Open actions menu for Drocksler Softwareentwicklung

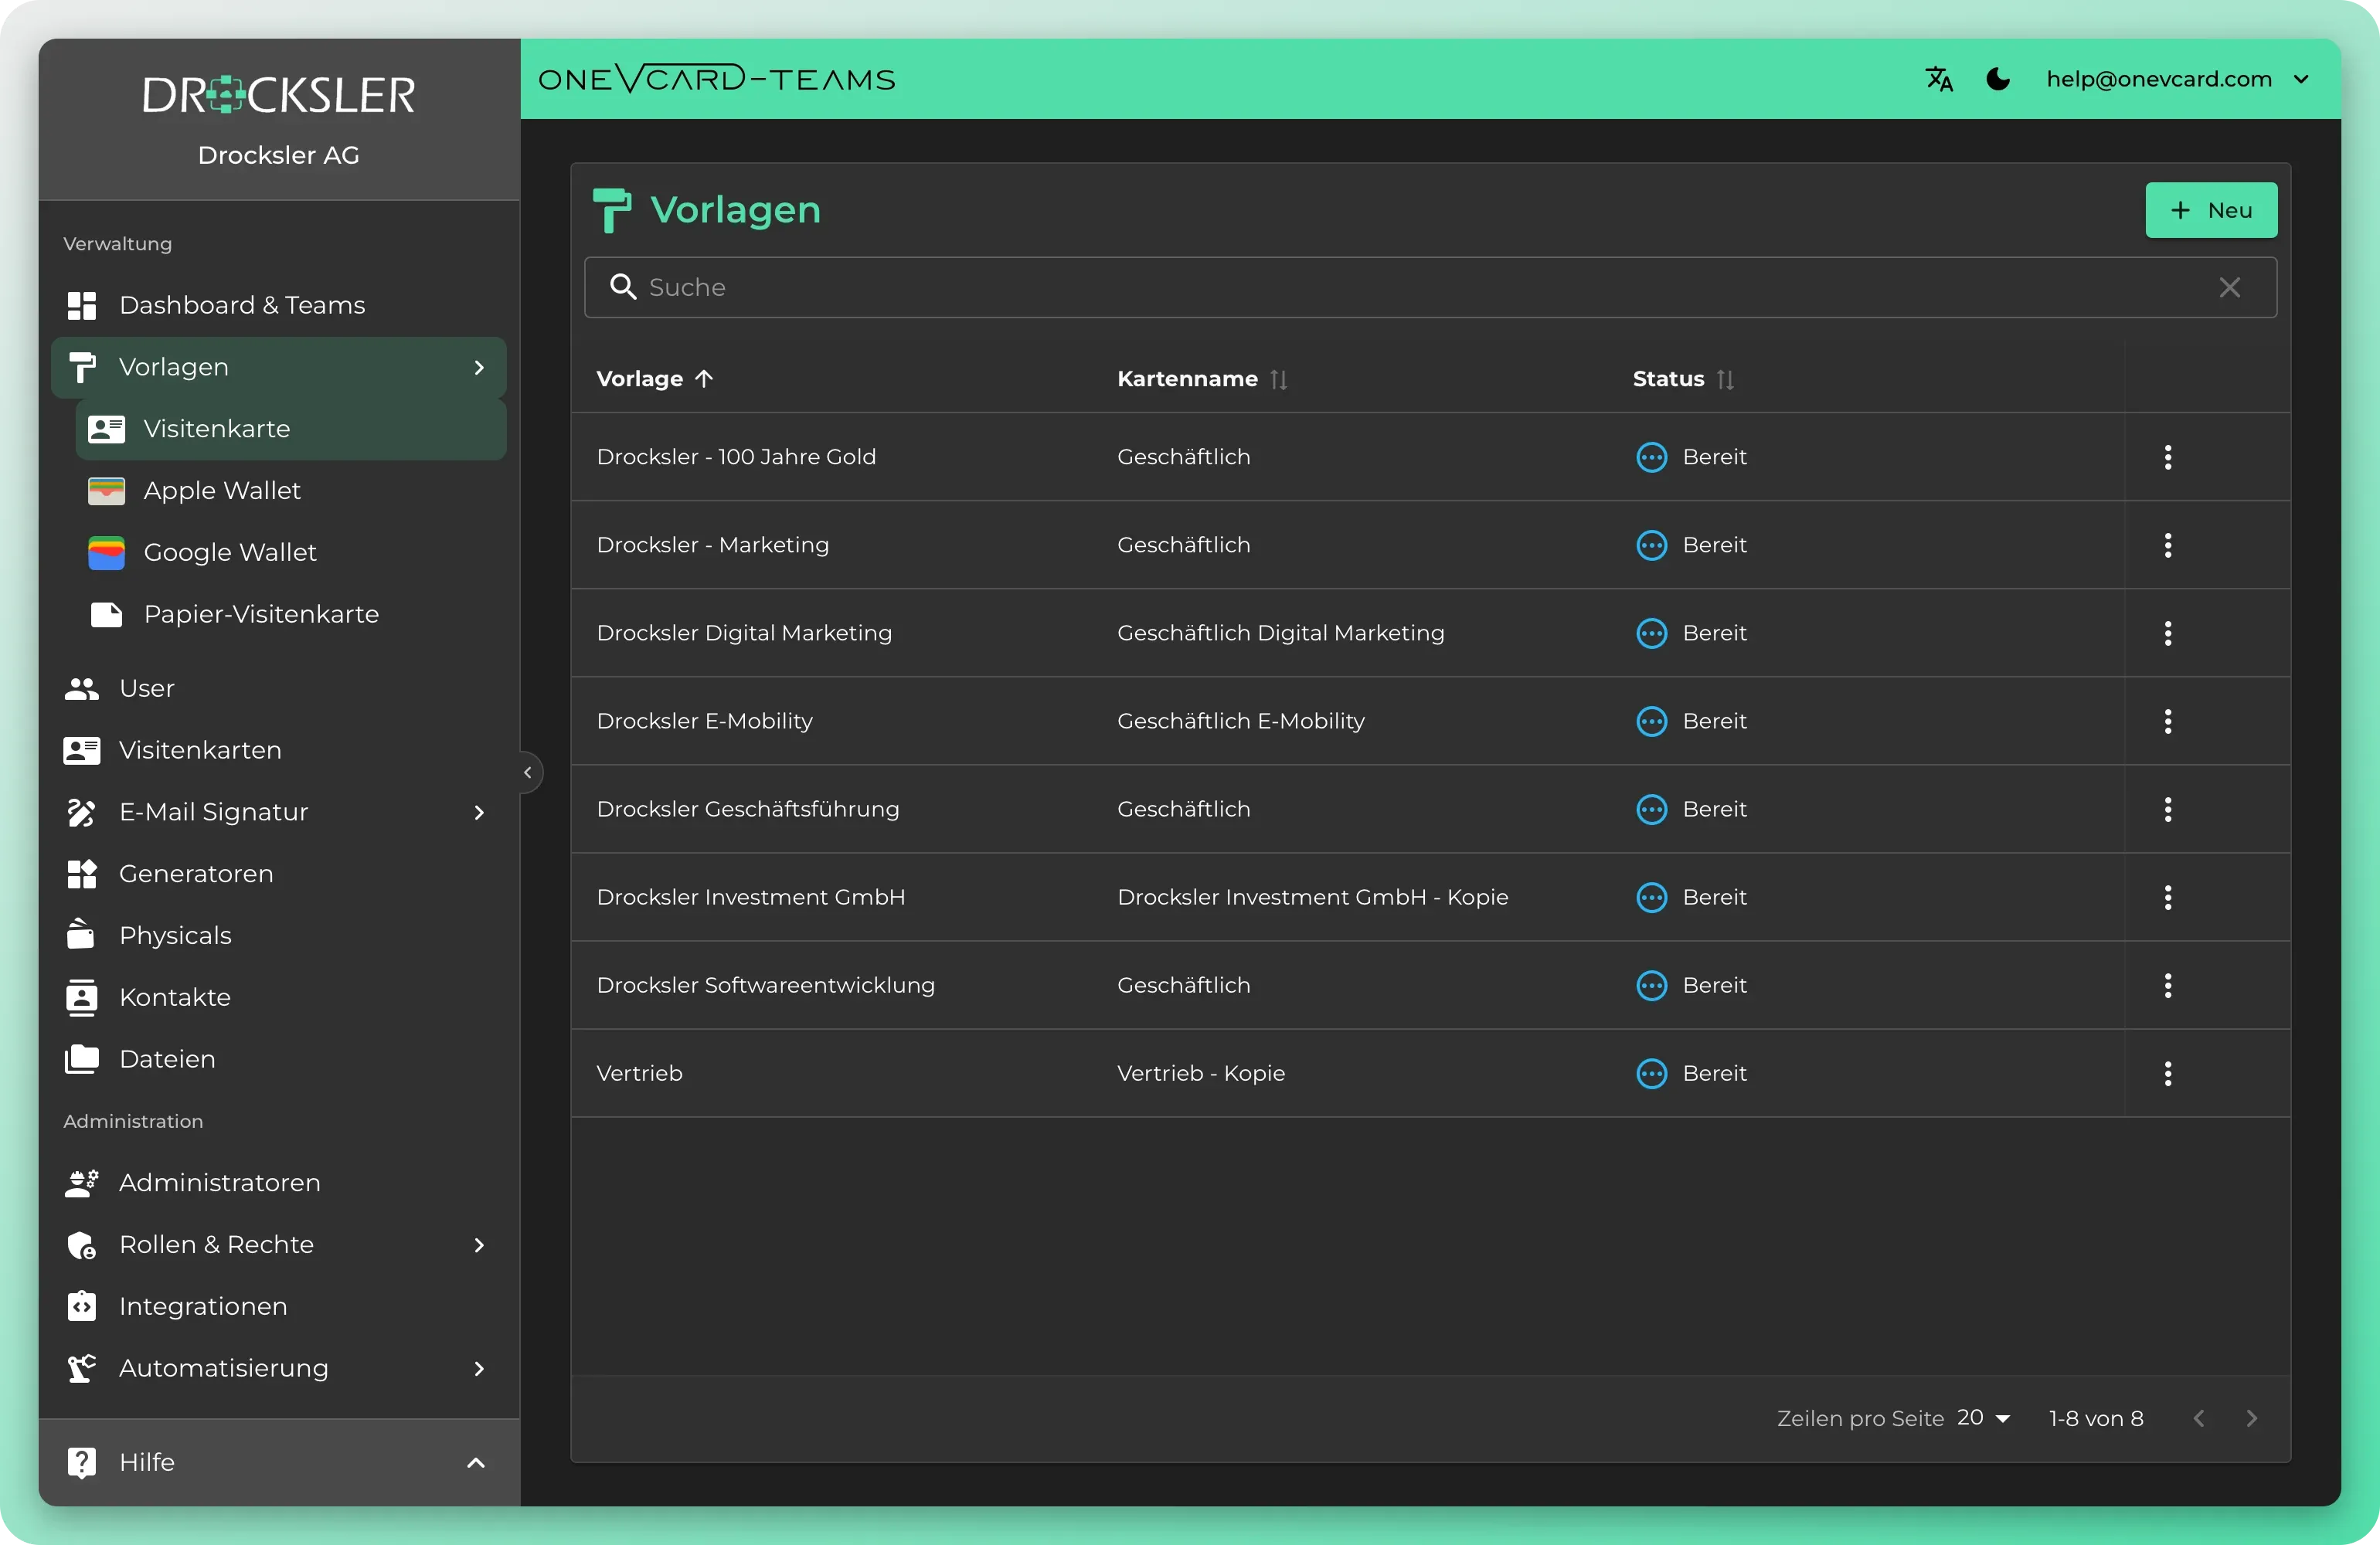2167,985
